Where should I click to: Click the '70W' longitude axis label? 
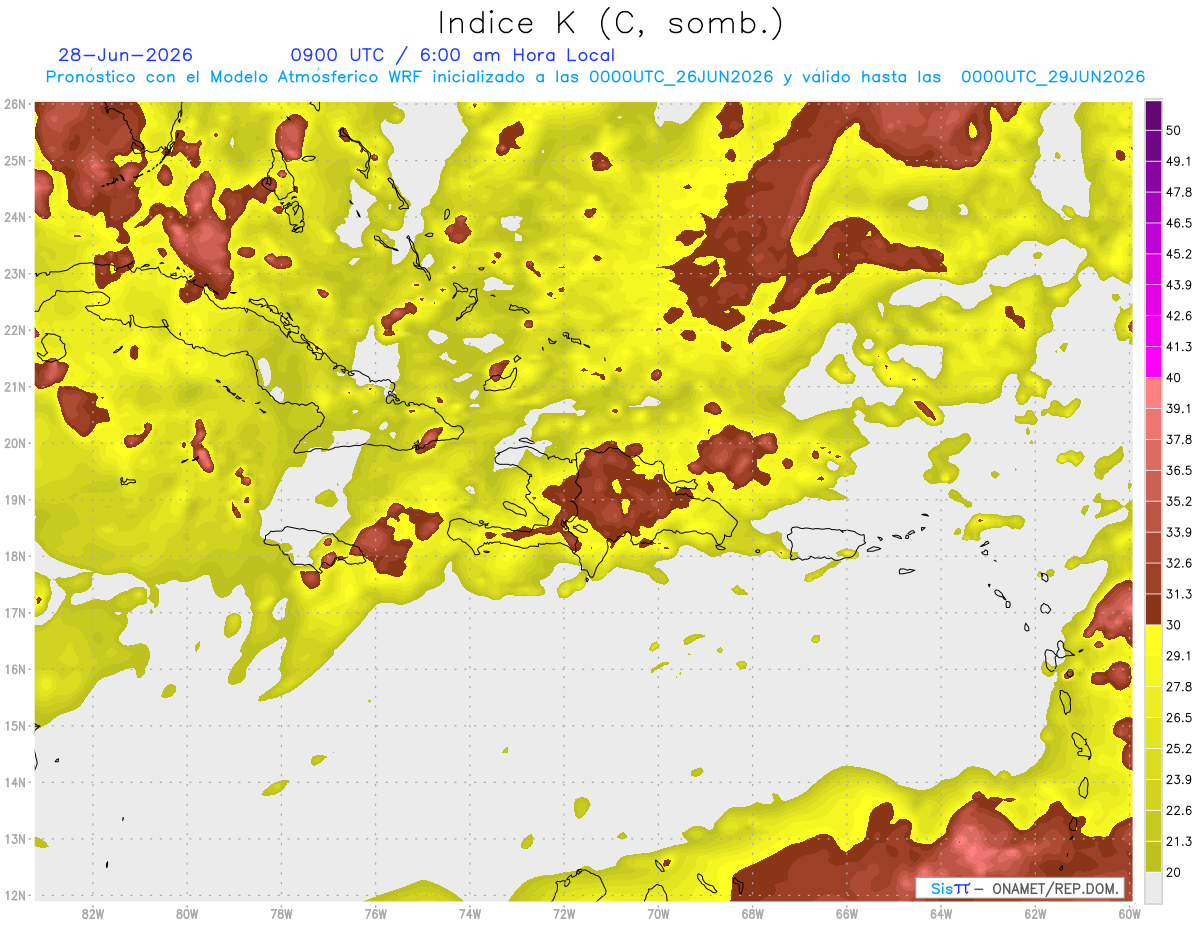point(658,914)
